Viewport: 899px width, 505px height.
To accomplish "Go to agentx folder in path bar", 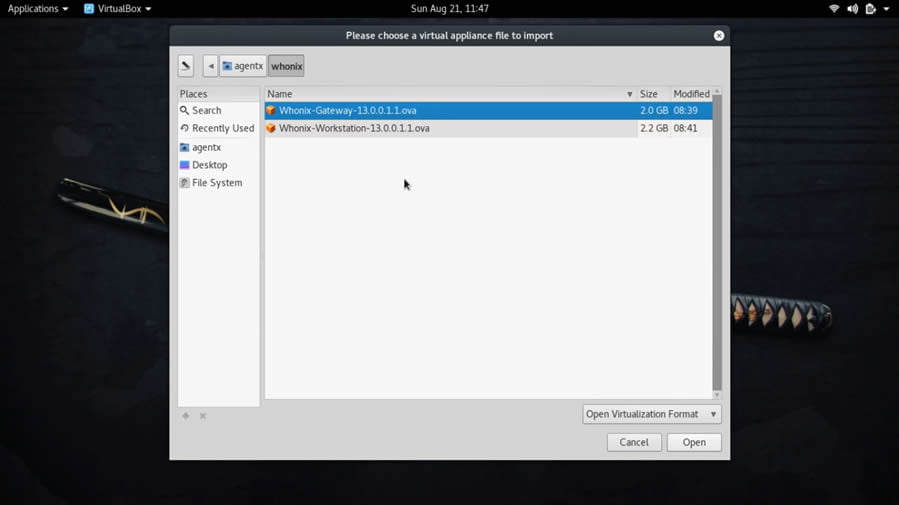I will [243, 66].
